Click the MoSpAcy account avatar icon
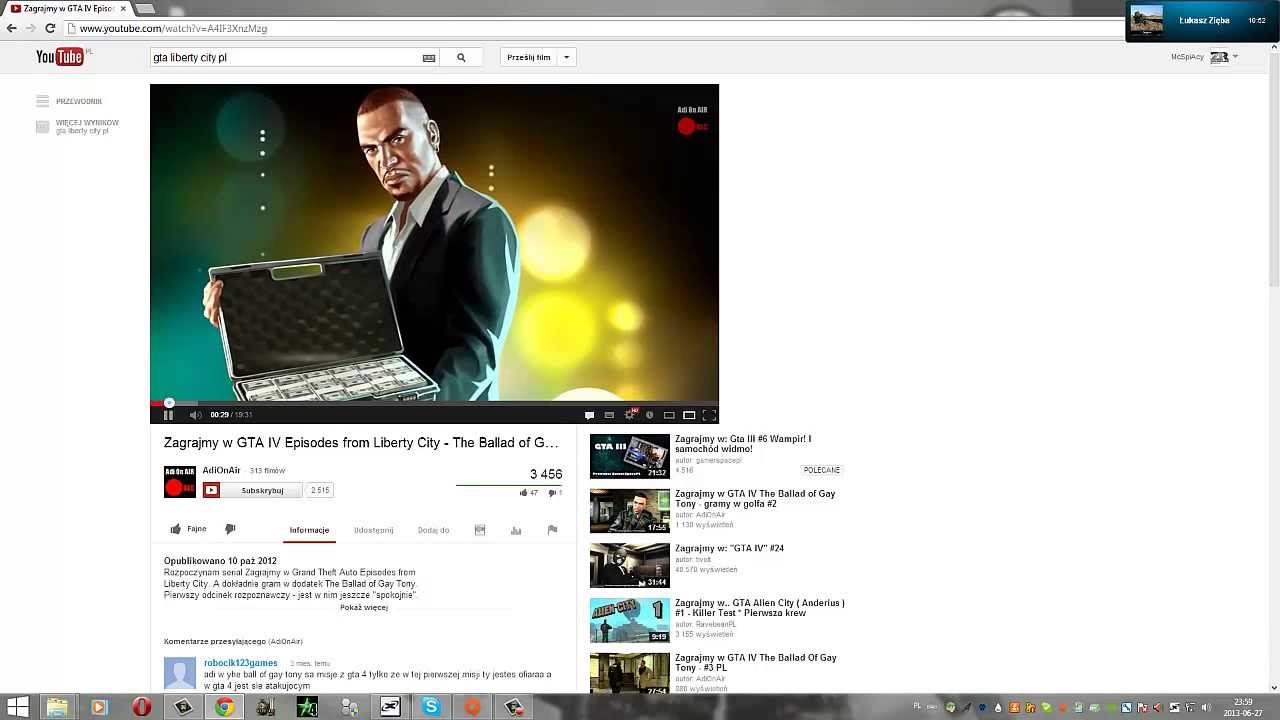Image resolution: width=1280 pixels, height=720 pixels. coord(1219,57)
